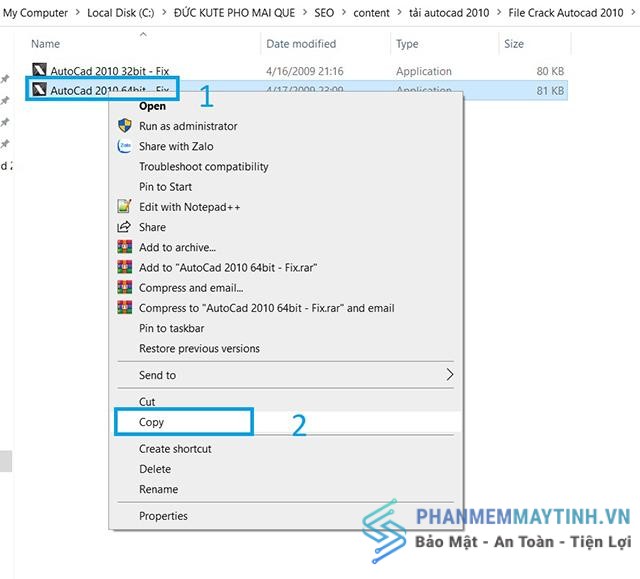The width and height of the screenshot is (640, 579).
Task: Select Pin to taskbar
Action: pos(171,328)
